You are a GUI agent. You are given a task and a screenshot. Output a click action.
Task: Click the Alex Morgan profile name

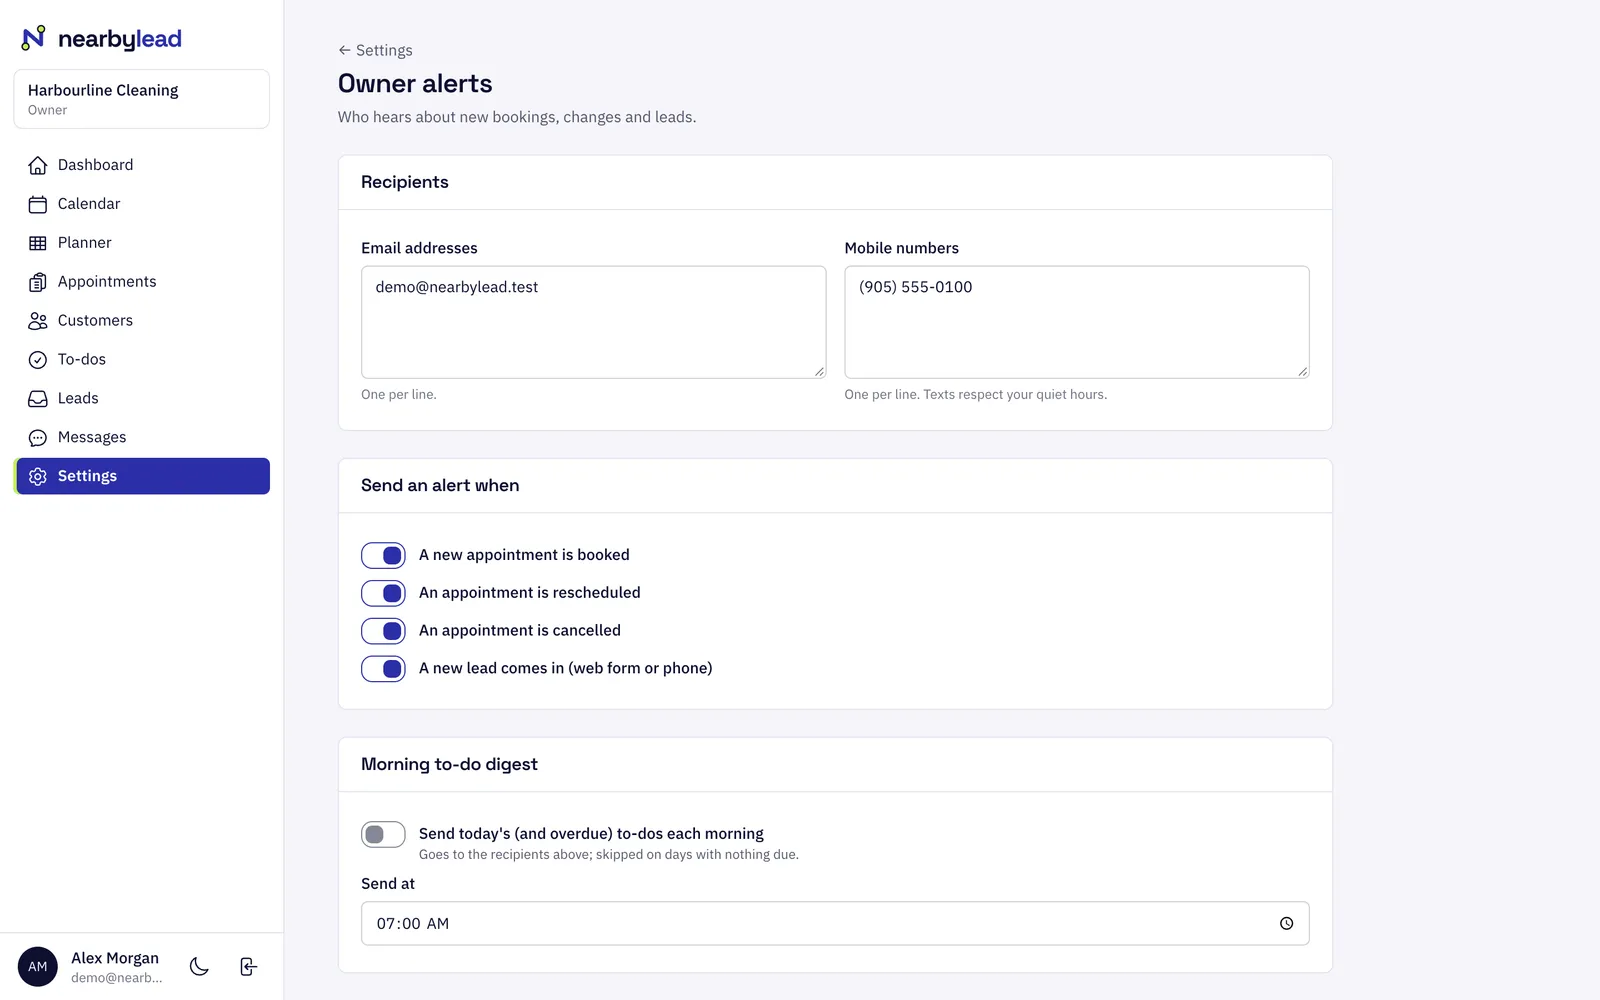115,958
